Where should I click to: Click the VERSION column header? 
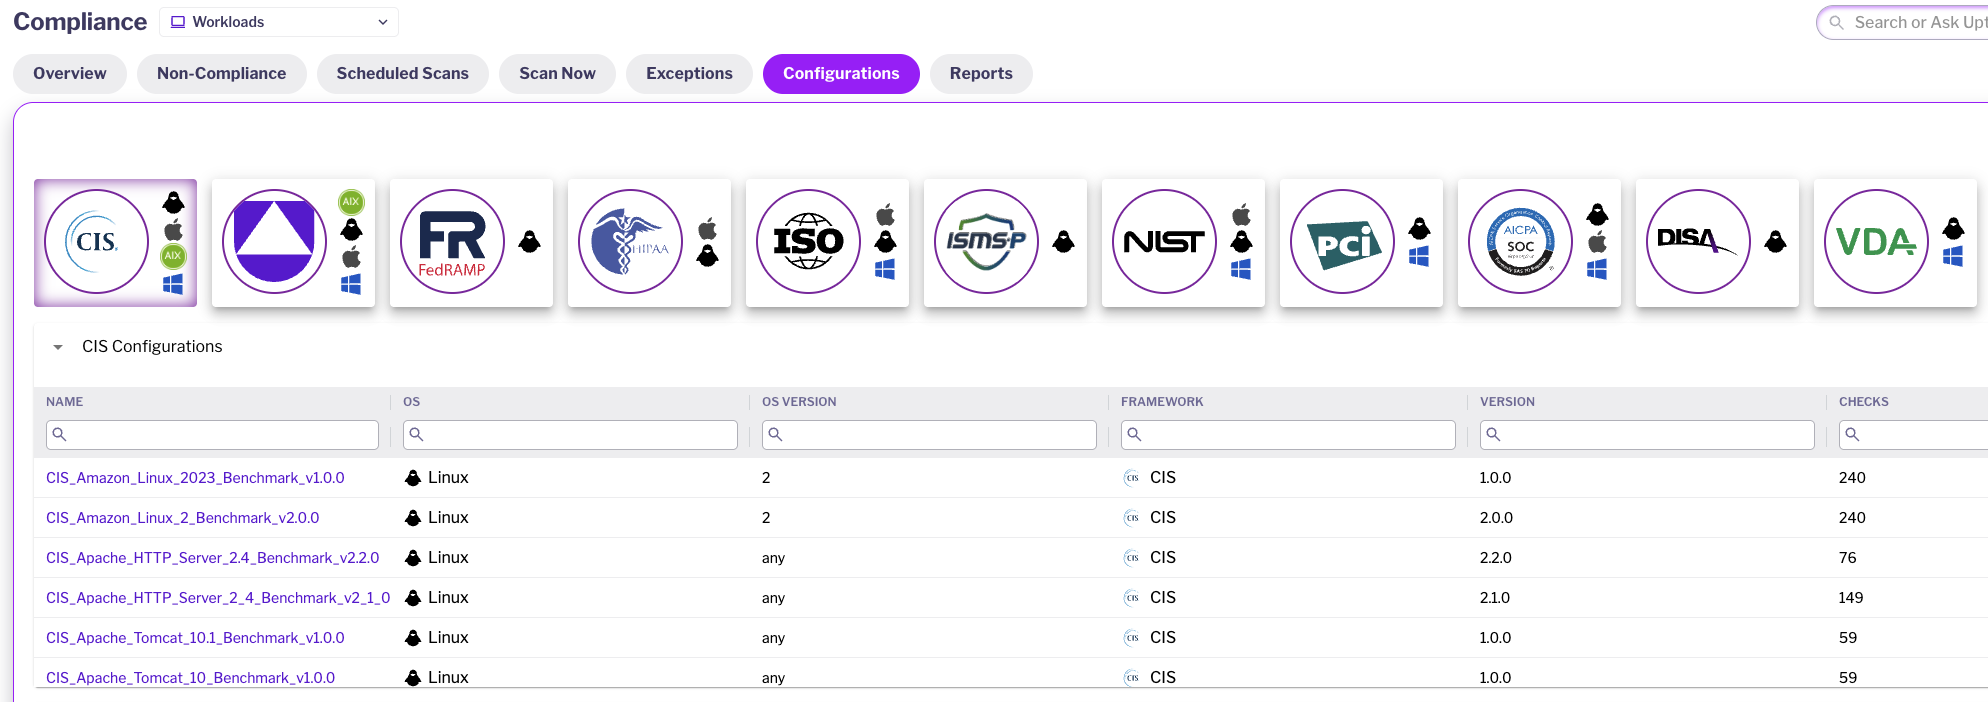click(1507, 402)
